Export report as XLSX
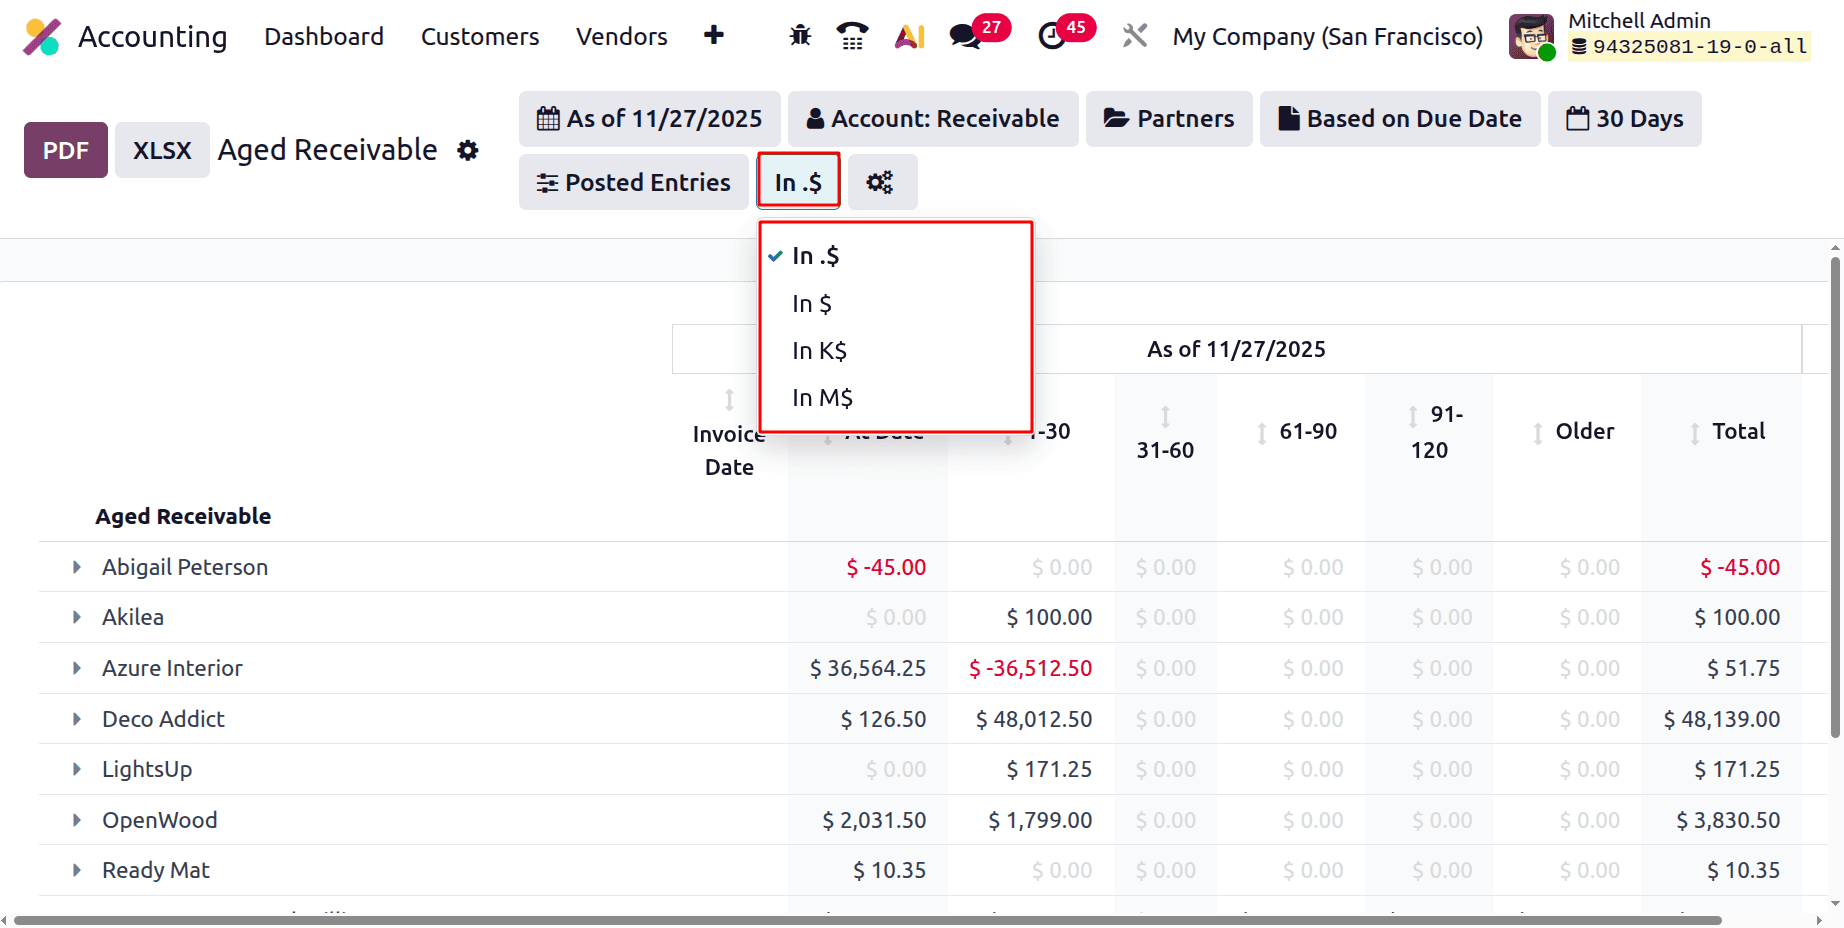Screen dimensions: 1844x928 (x=162, y=150)
